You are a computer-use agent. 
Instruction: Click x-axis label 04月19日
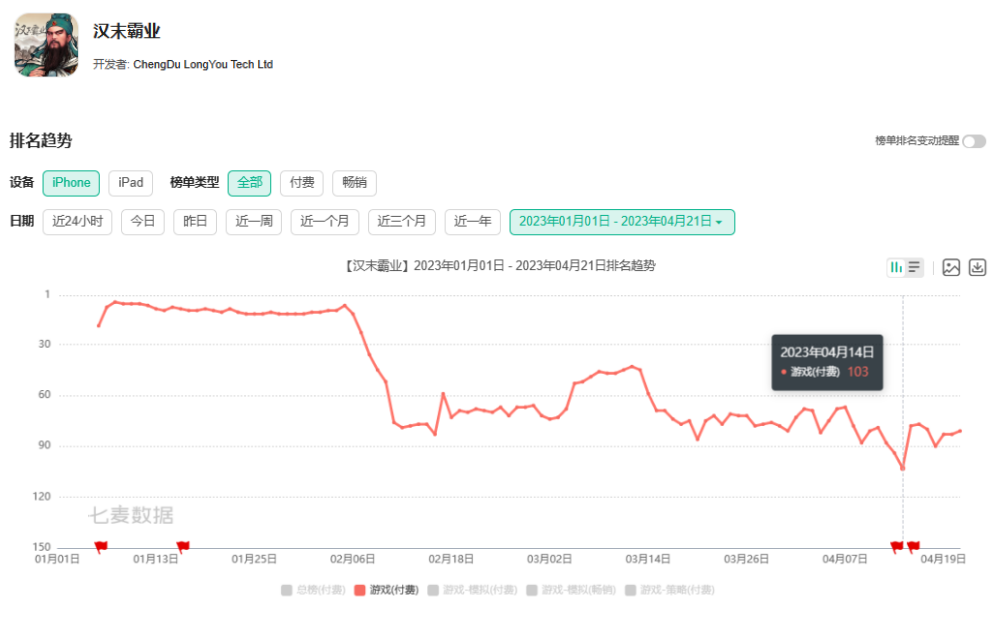(943, 559)
